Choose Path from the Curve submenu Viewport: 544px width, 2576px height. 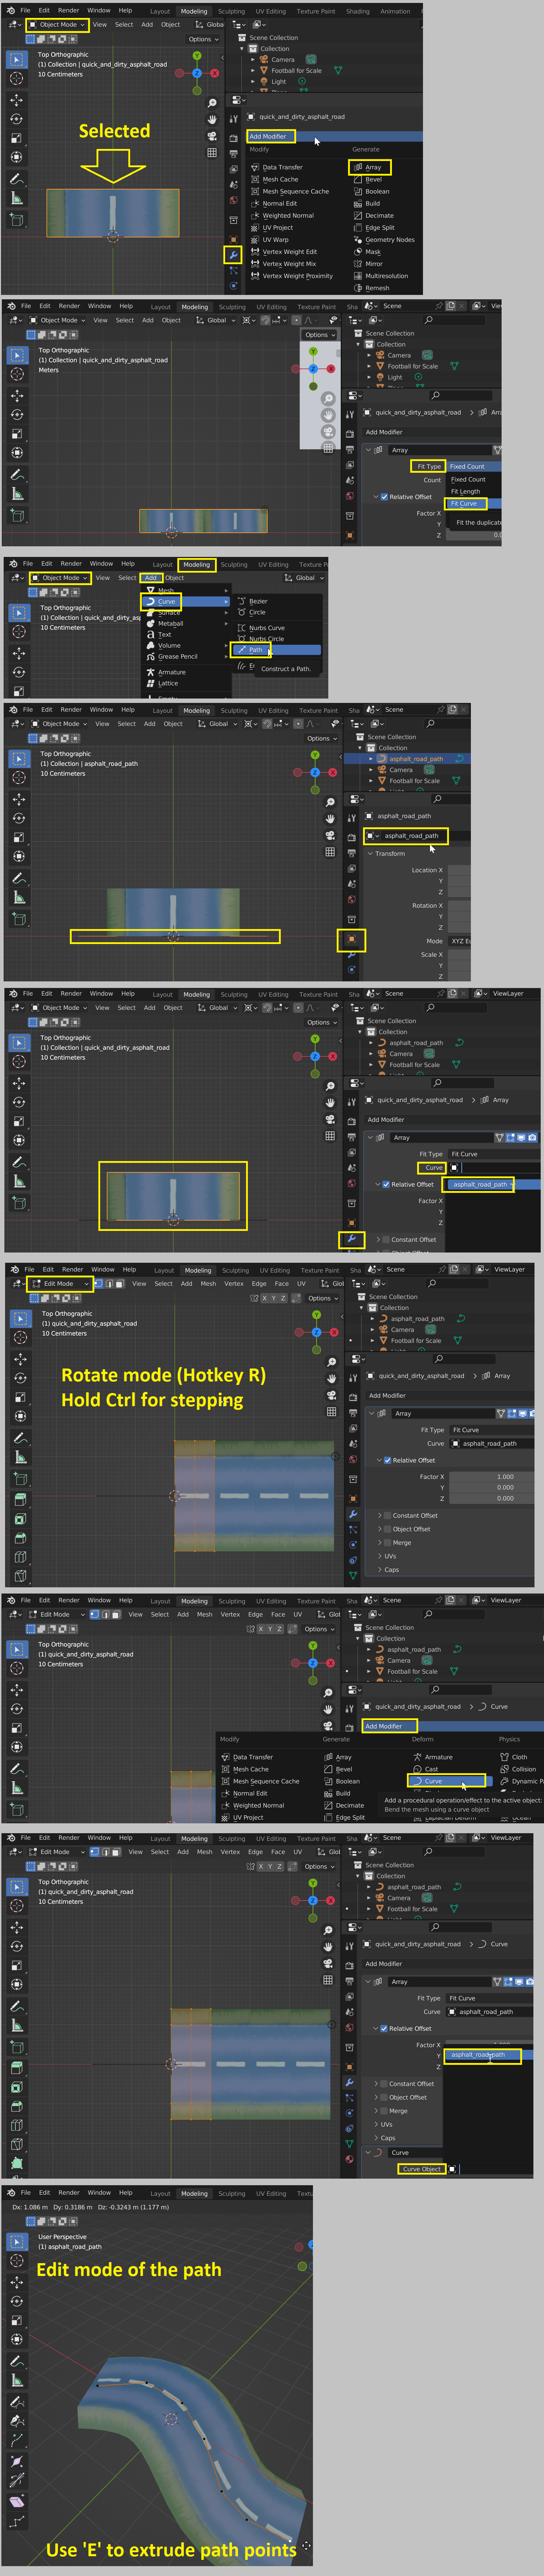(x=256, y=650)
